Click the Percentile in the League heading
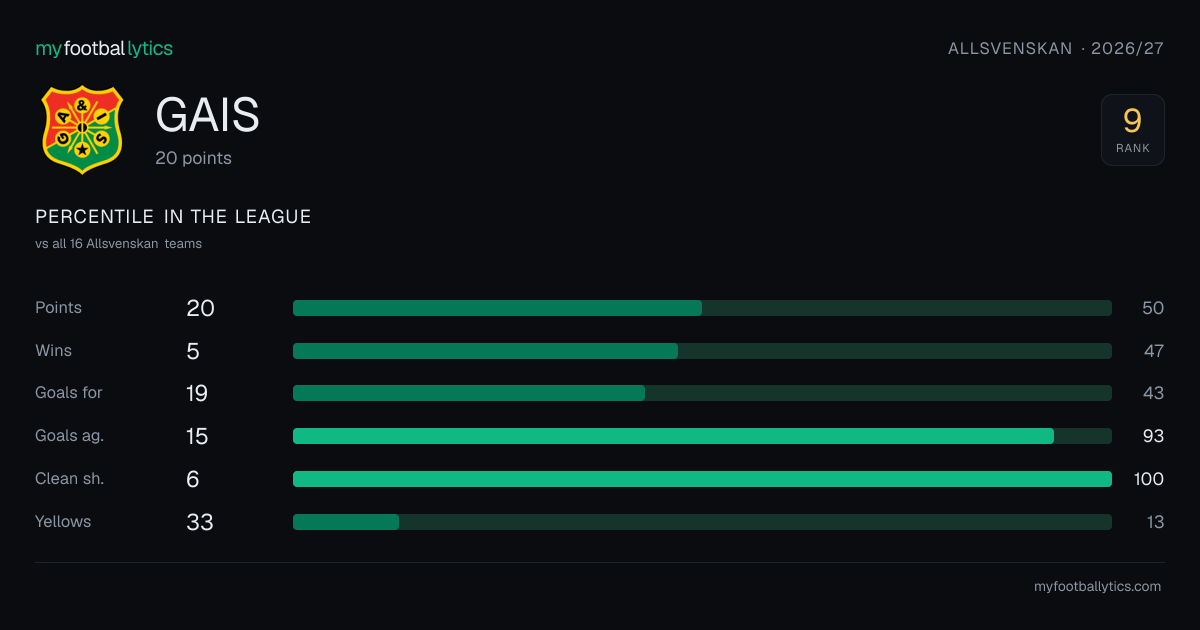Viewport: 1200px width, 630px height. pyautogui.click(x=173, y=217)
